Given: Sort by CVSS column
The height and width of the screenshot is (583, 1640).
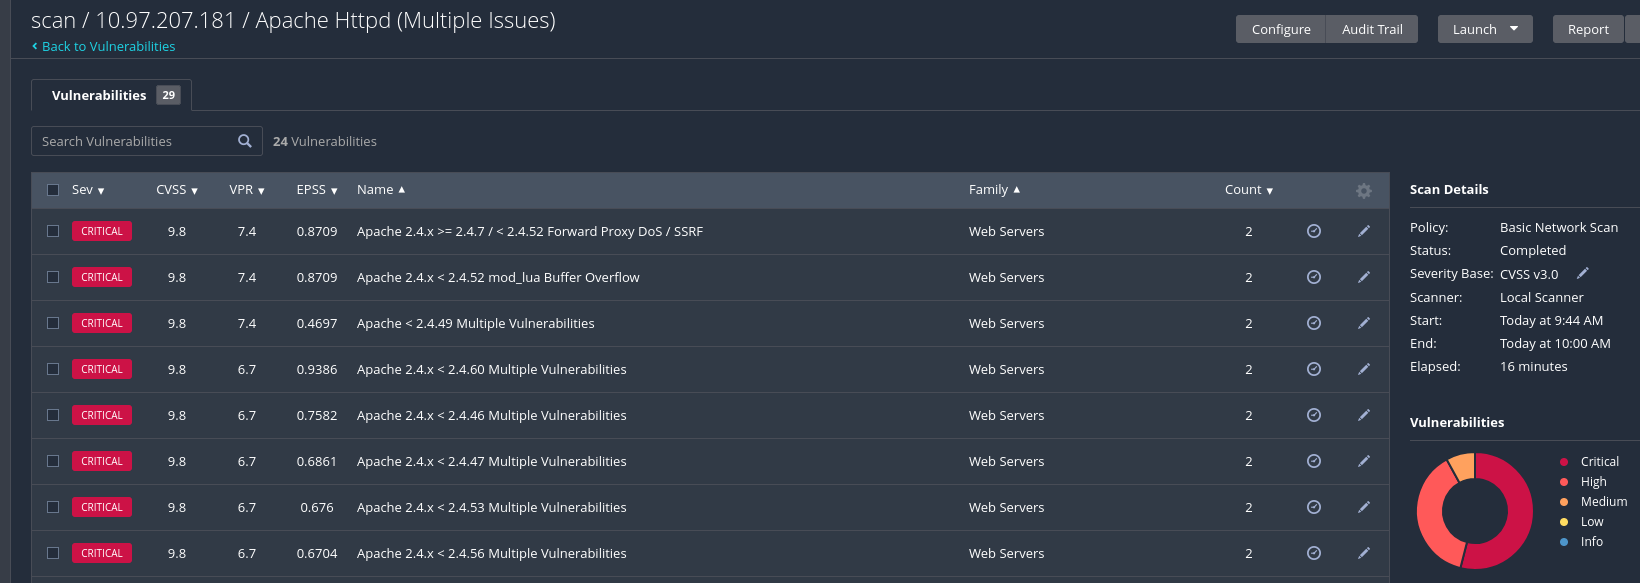Looking at the screenshot, I should coord(177,190).
